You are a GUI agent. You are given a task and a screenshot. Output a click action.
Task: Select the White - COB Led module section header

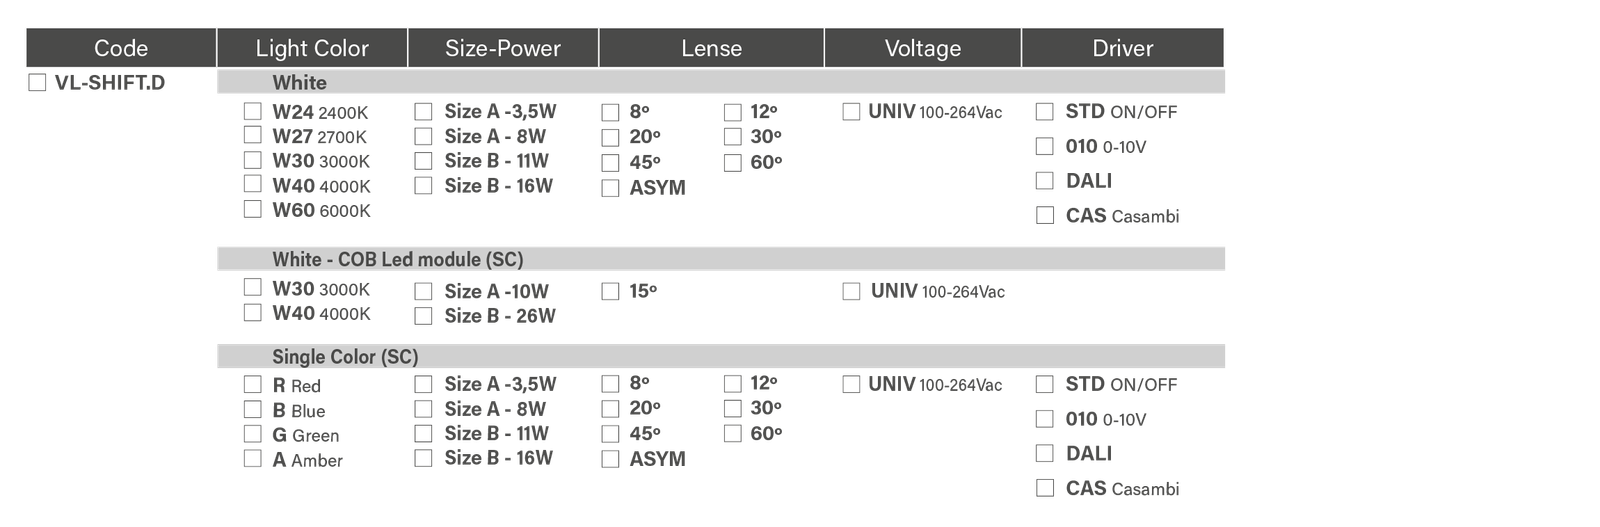tap(398, 259)
